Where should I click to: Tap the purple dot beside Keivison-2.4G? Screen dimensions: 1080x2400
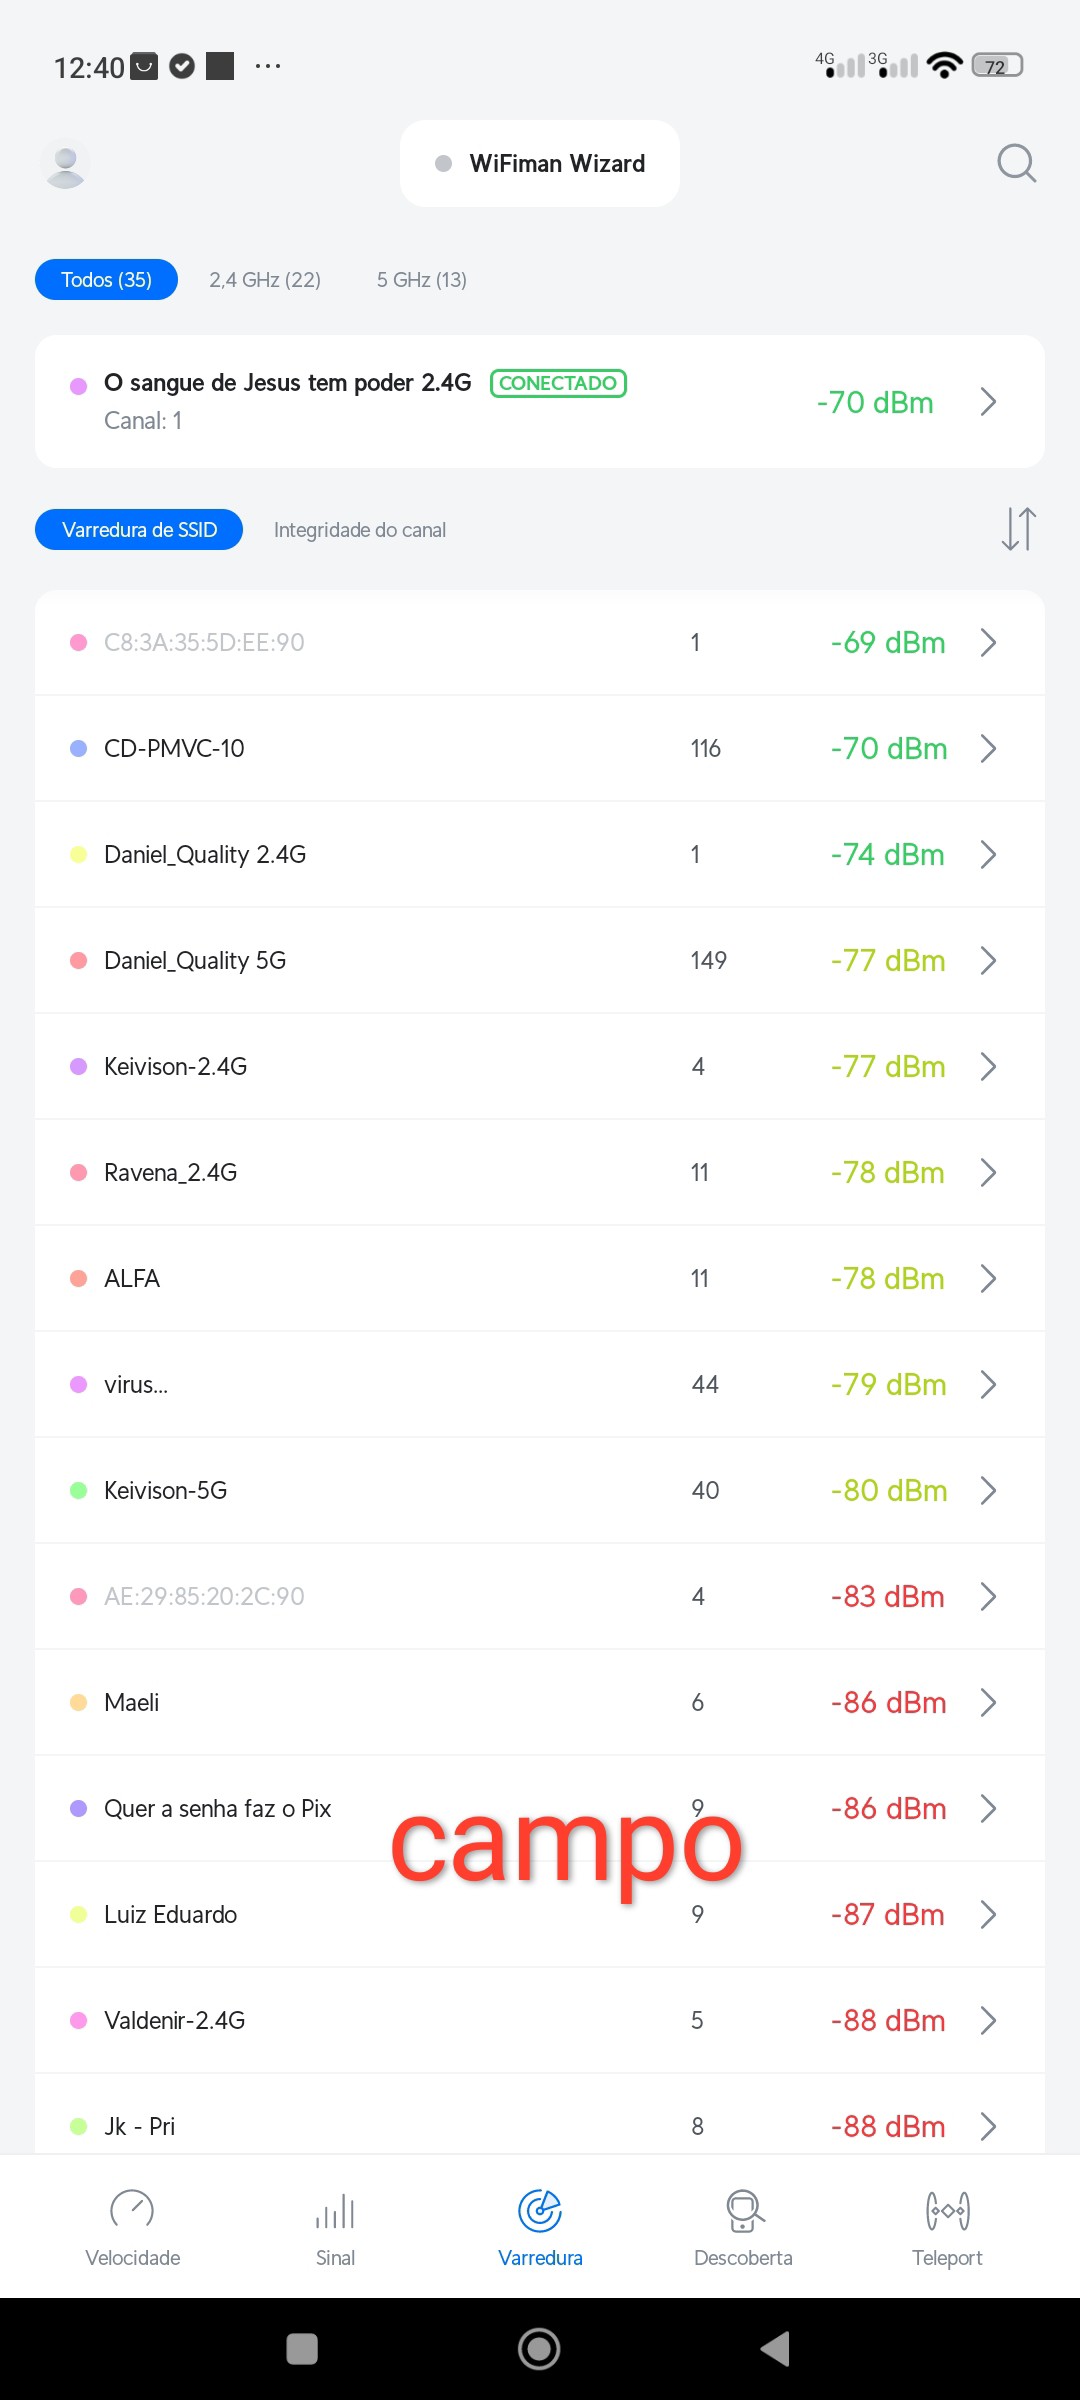tap(78, 1067)
